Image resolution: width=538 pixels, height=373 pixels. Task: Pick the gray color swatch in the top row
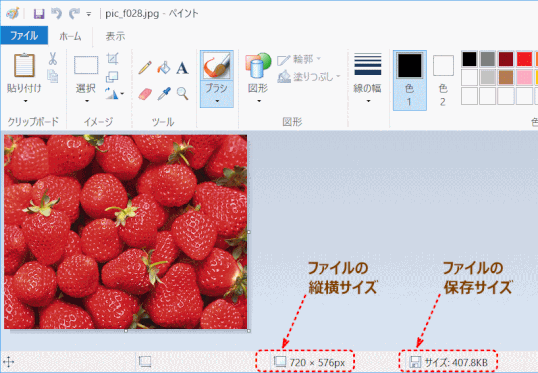click(488, 59)
